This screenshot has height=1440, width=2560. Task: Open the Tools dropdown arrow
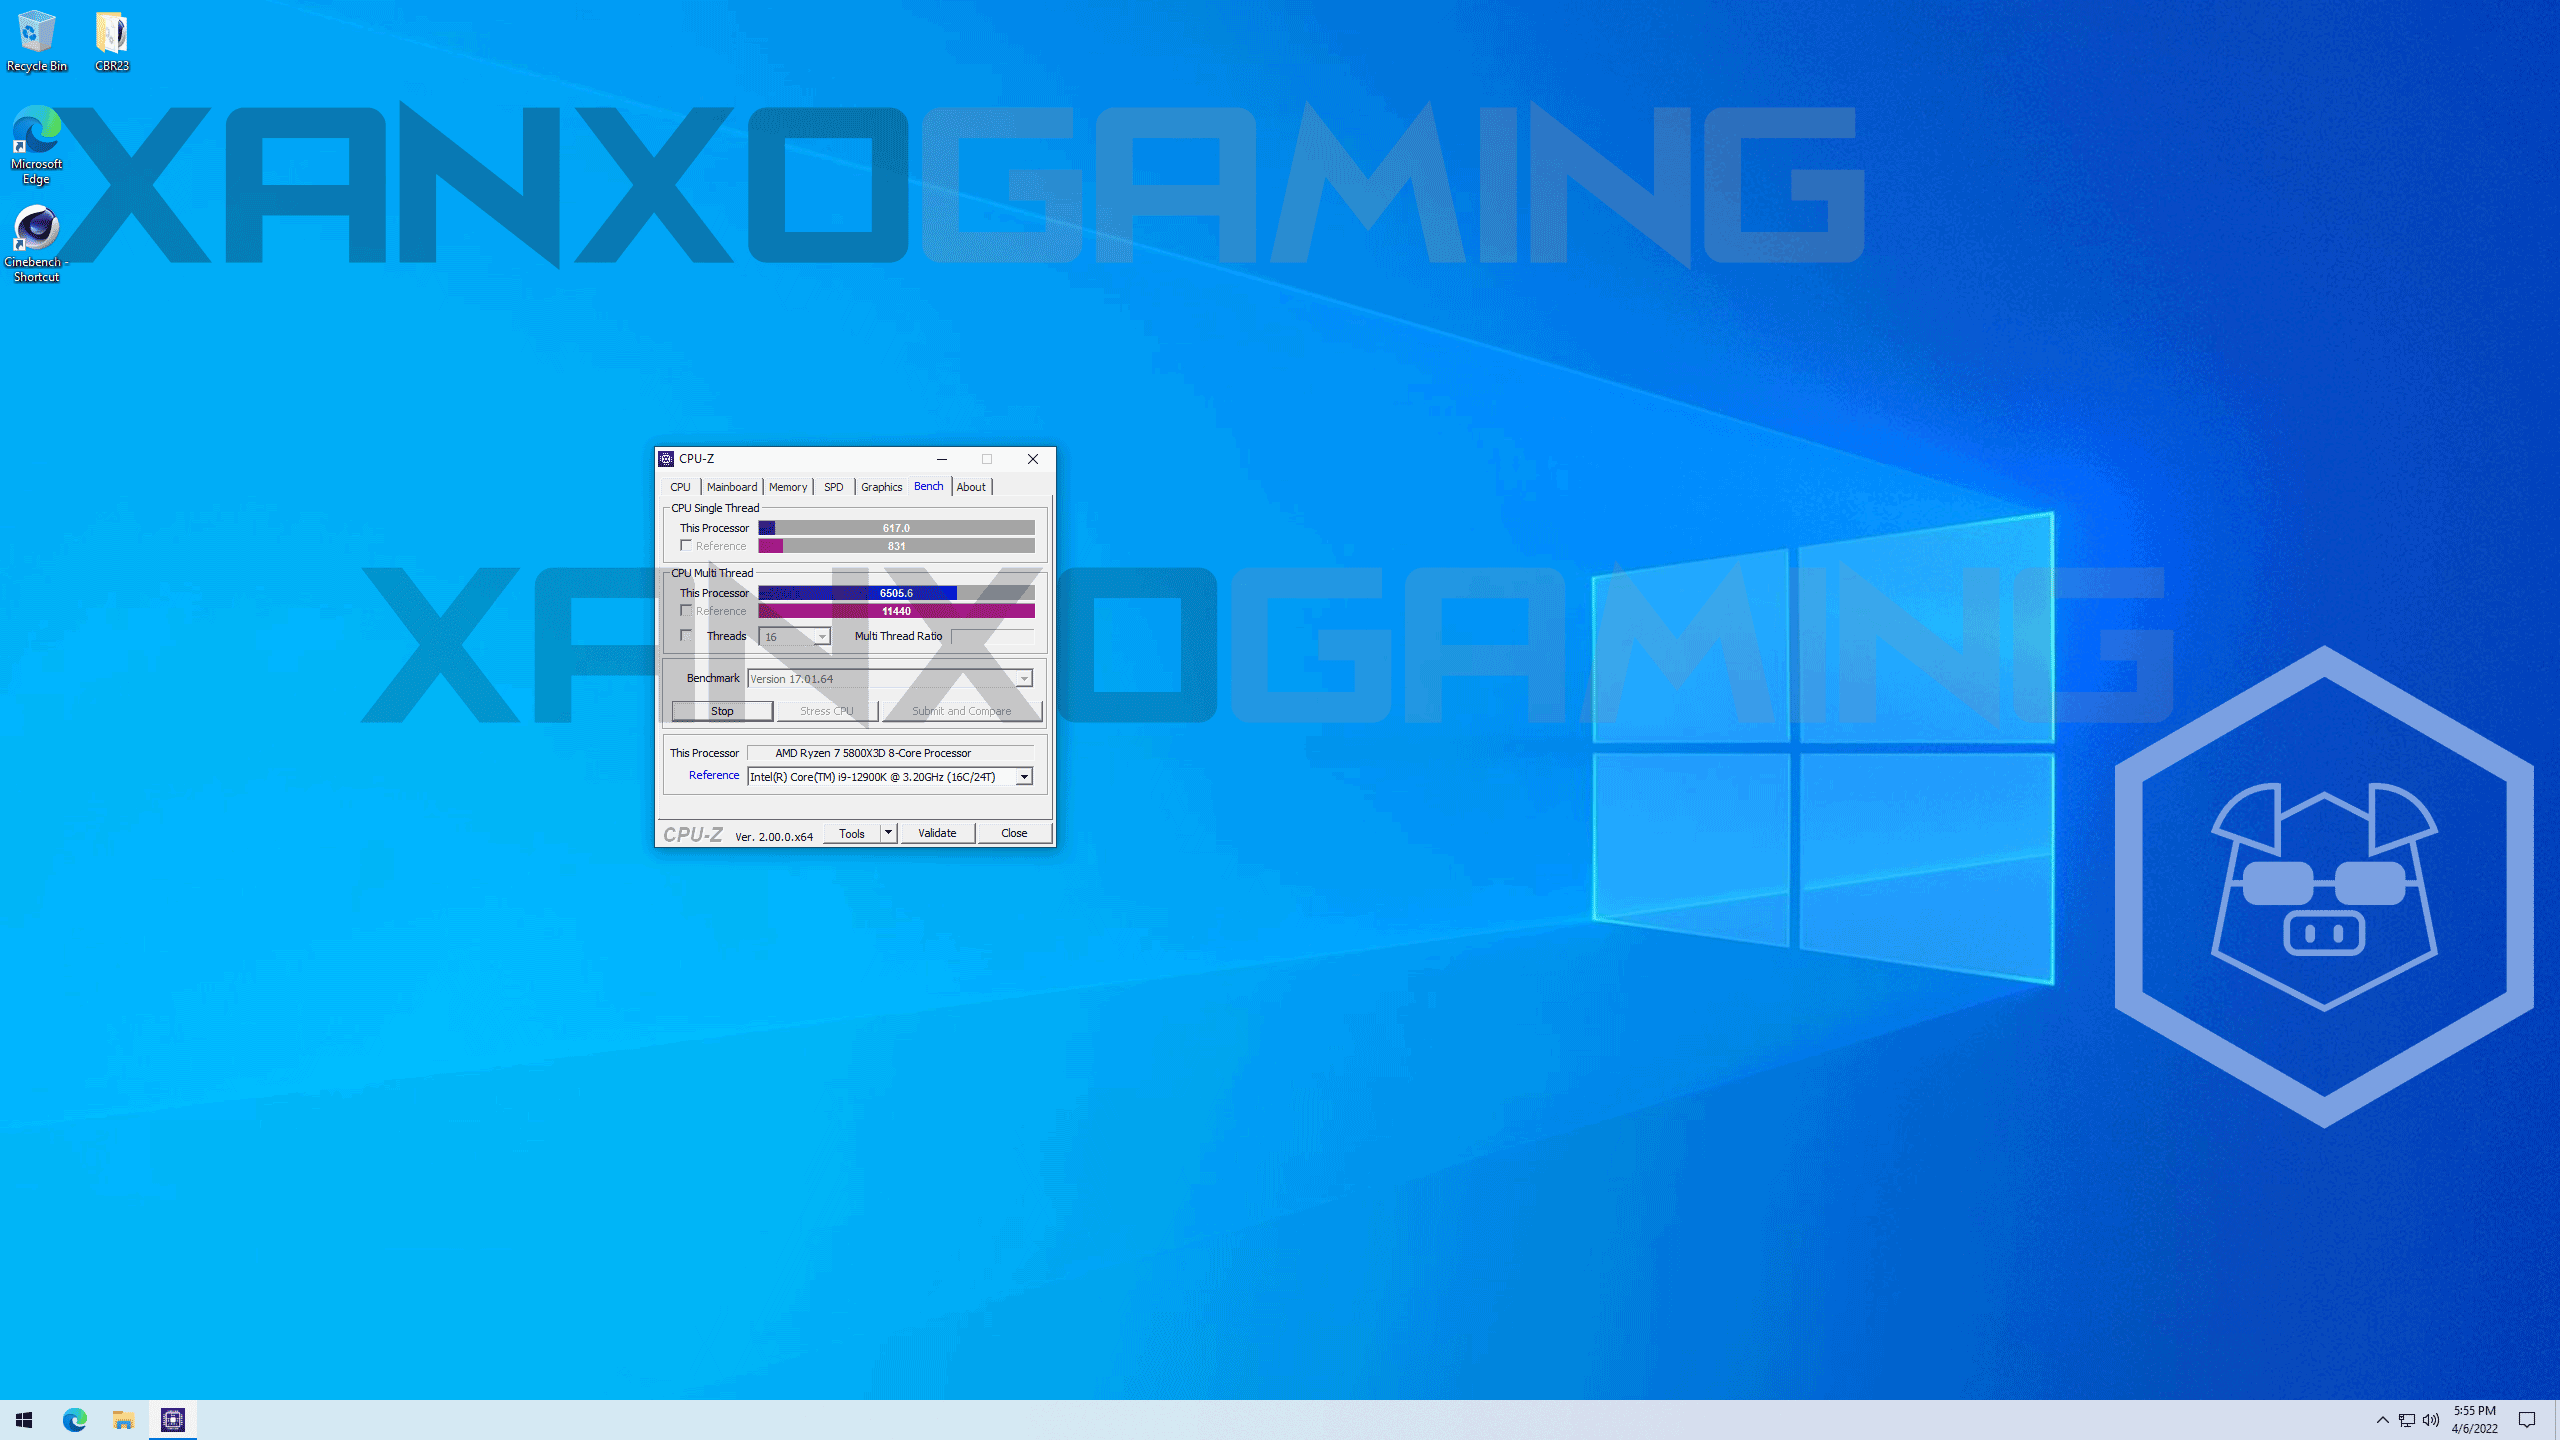(888, 832)
